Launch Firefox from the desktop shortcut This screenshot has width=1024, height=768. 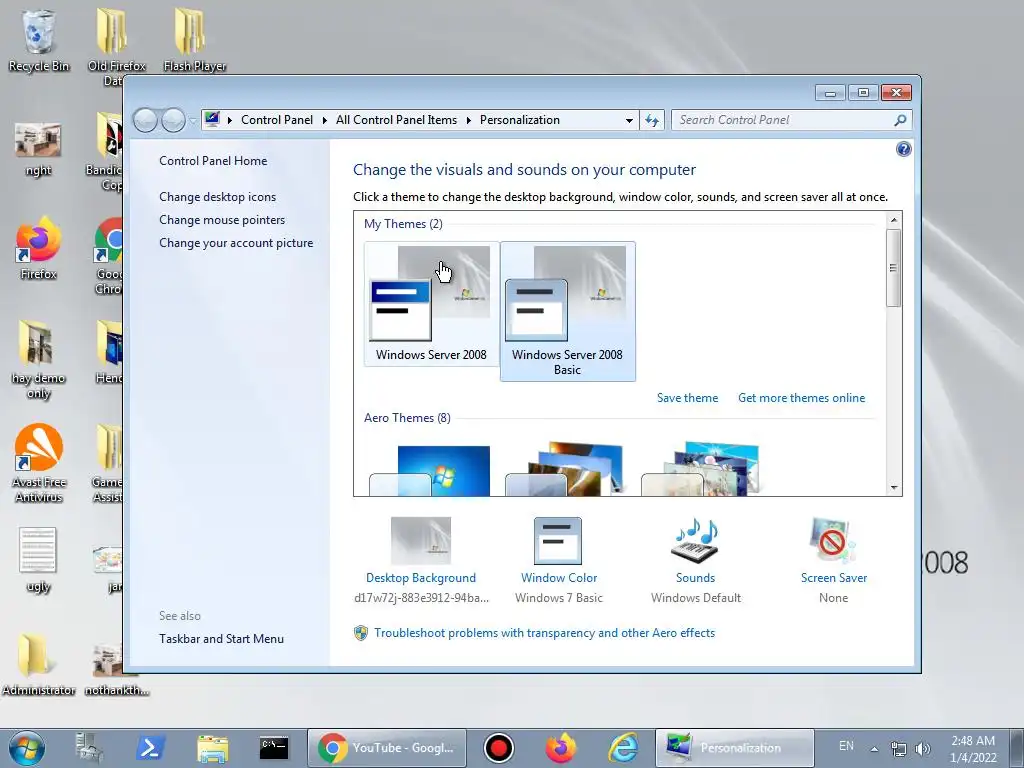38,248
